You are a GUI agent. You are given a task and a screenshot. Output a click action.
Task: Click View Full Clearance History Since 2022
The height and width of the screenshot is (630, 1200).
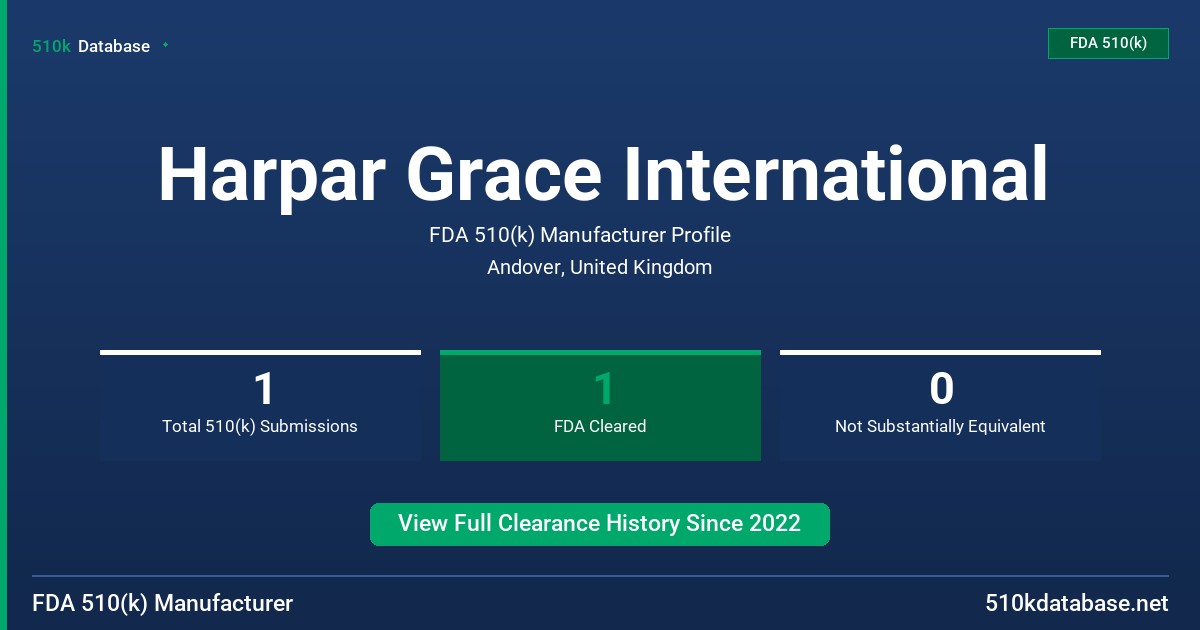600,524
